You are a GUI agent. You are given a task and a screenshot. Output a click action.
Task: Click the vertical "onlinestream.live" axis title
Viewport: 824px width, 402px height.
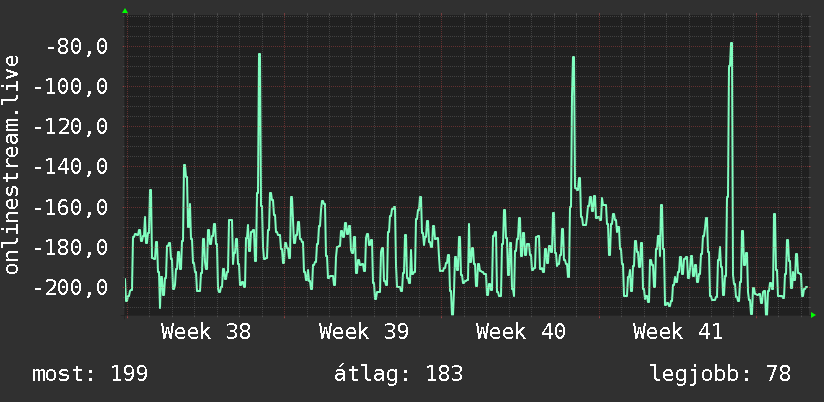coord(12,164)
